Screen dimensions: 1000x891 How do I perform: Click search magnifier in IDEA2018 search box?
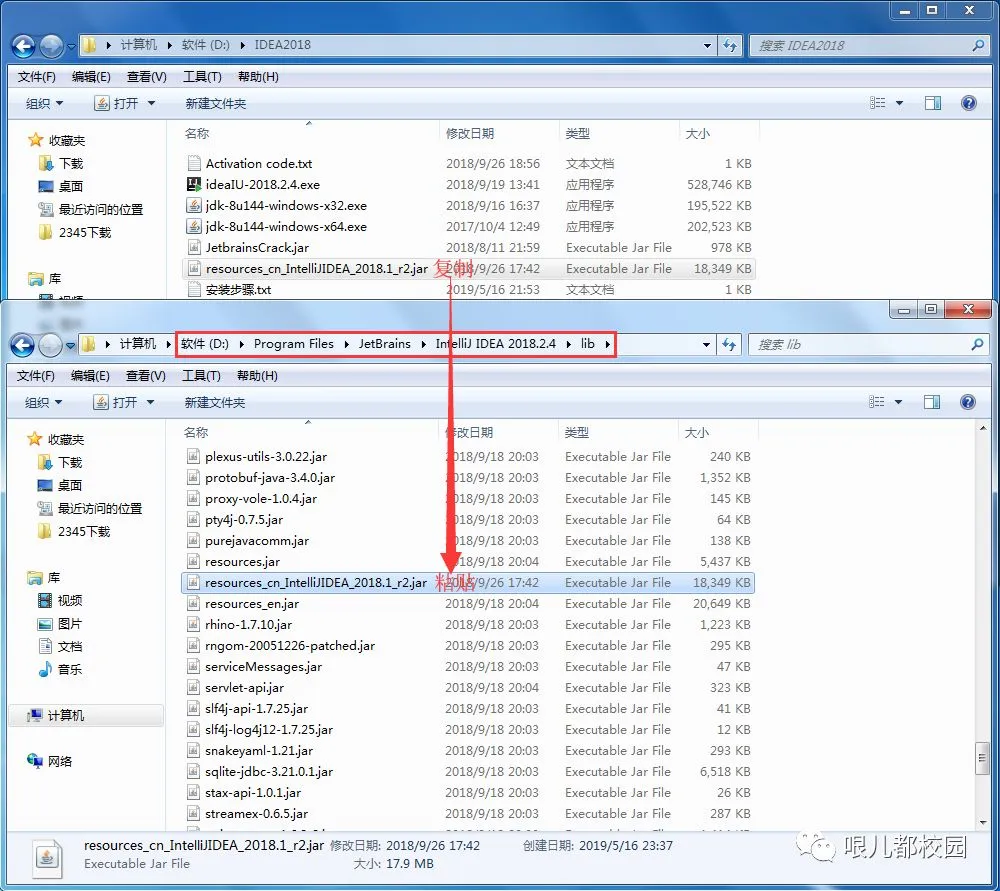978,46
